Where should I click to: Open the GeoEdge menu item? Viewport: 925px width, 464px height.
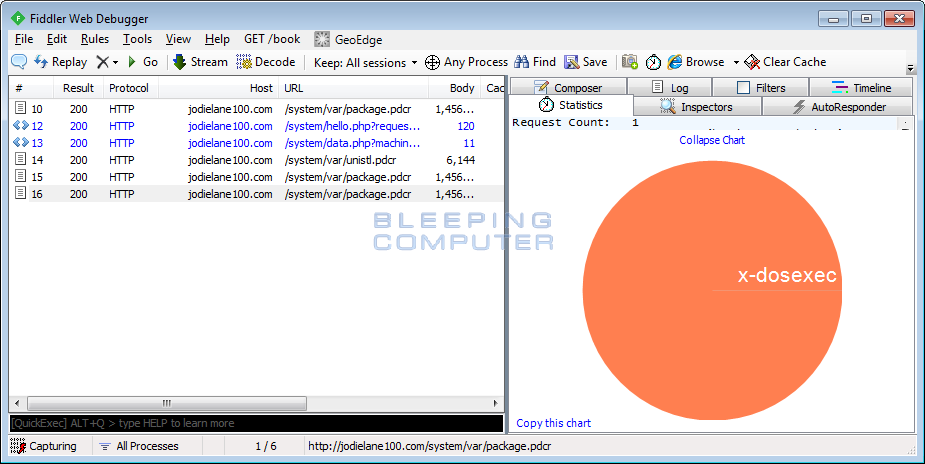[348, 40]
